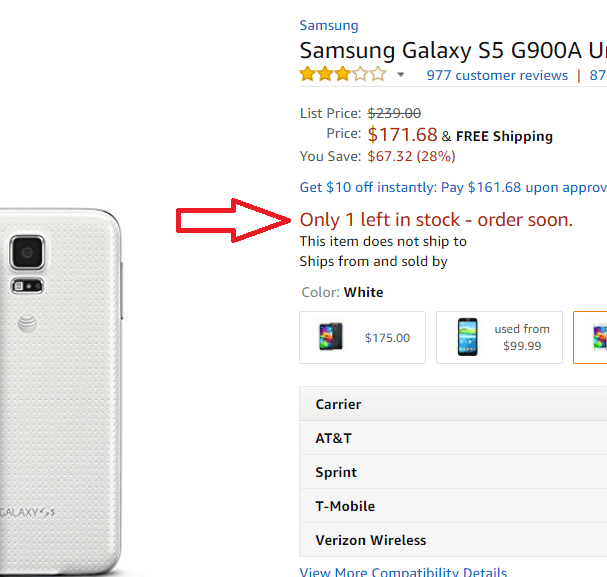
Task: Click the red annotation arrow
Action: [x=232, y=220]
